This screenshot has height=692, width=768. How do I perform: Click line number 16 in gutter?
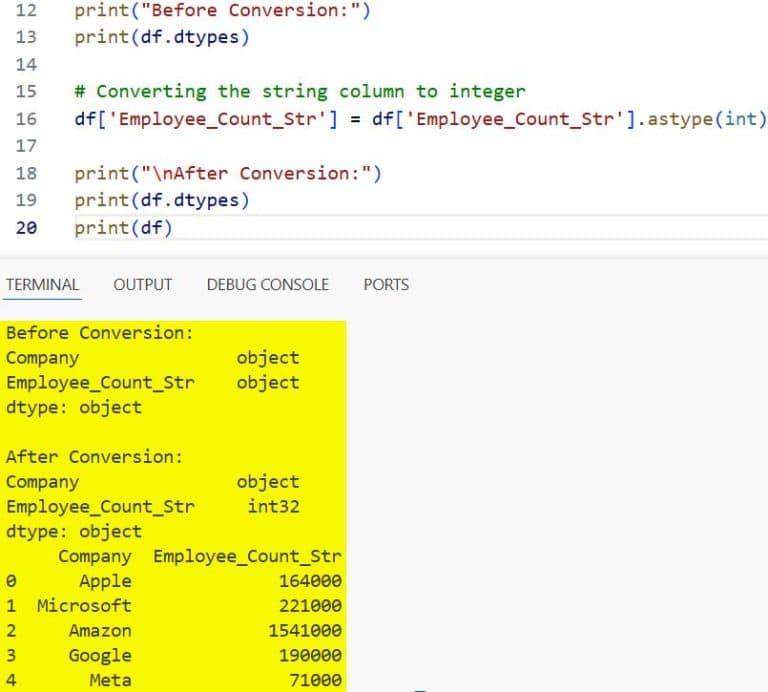click(26, 119)
